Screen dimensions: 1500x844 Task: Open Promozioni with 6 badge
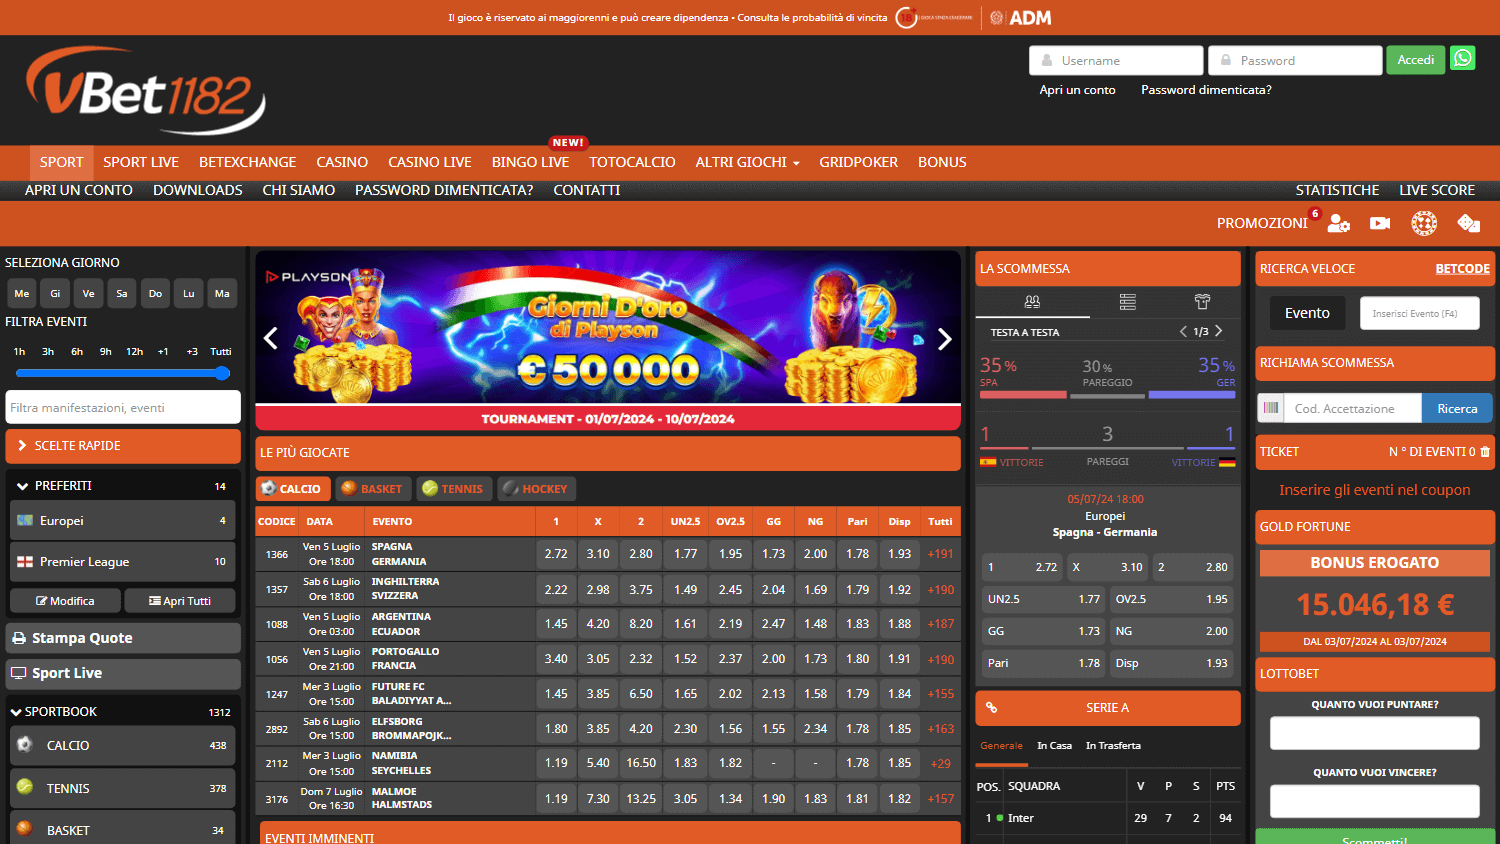click(1262, 223)
